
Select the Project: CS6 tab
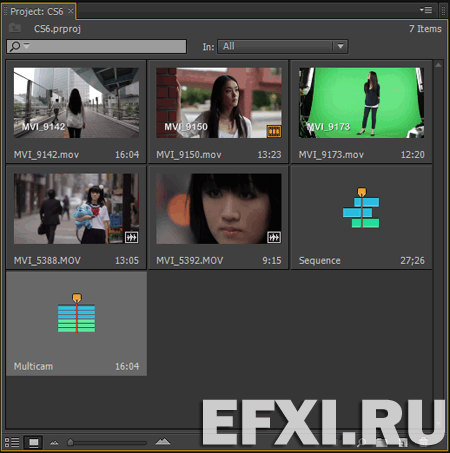point(37,12)
